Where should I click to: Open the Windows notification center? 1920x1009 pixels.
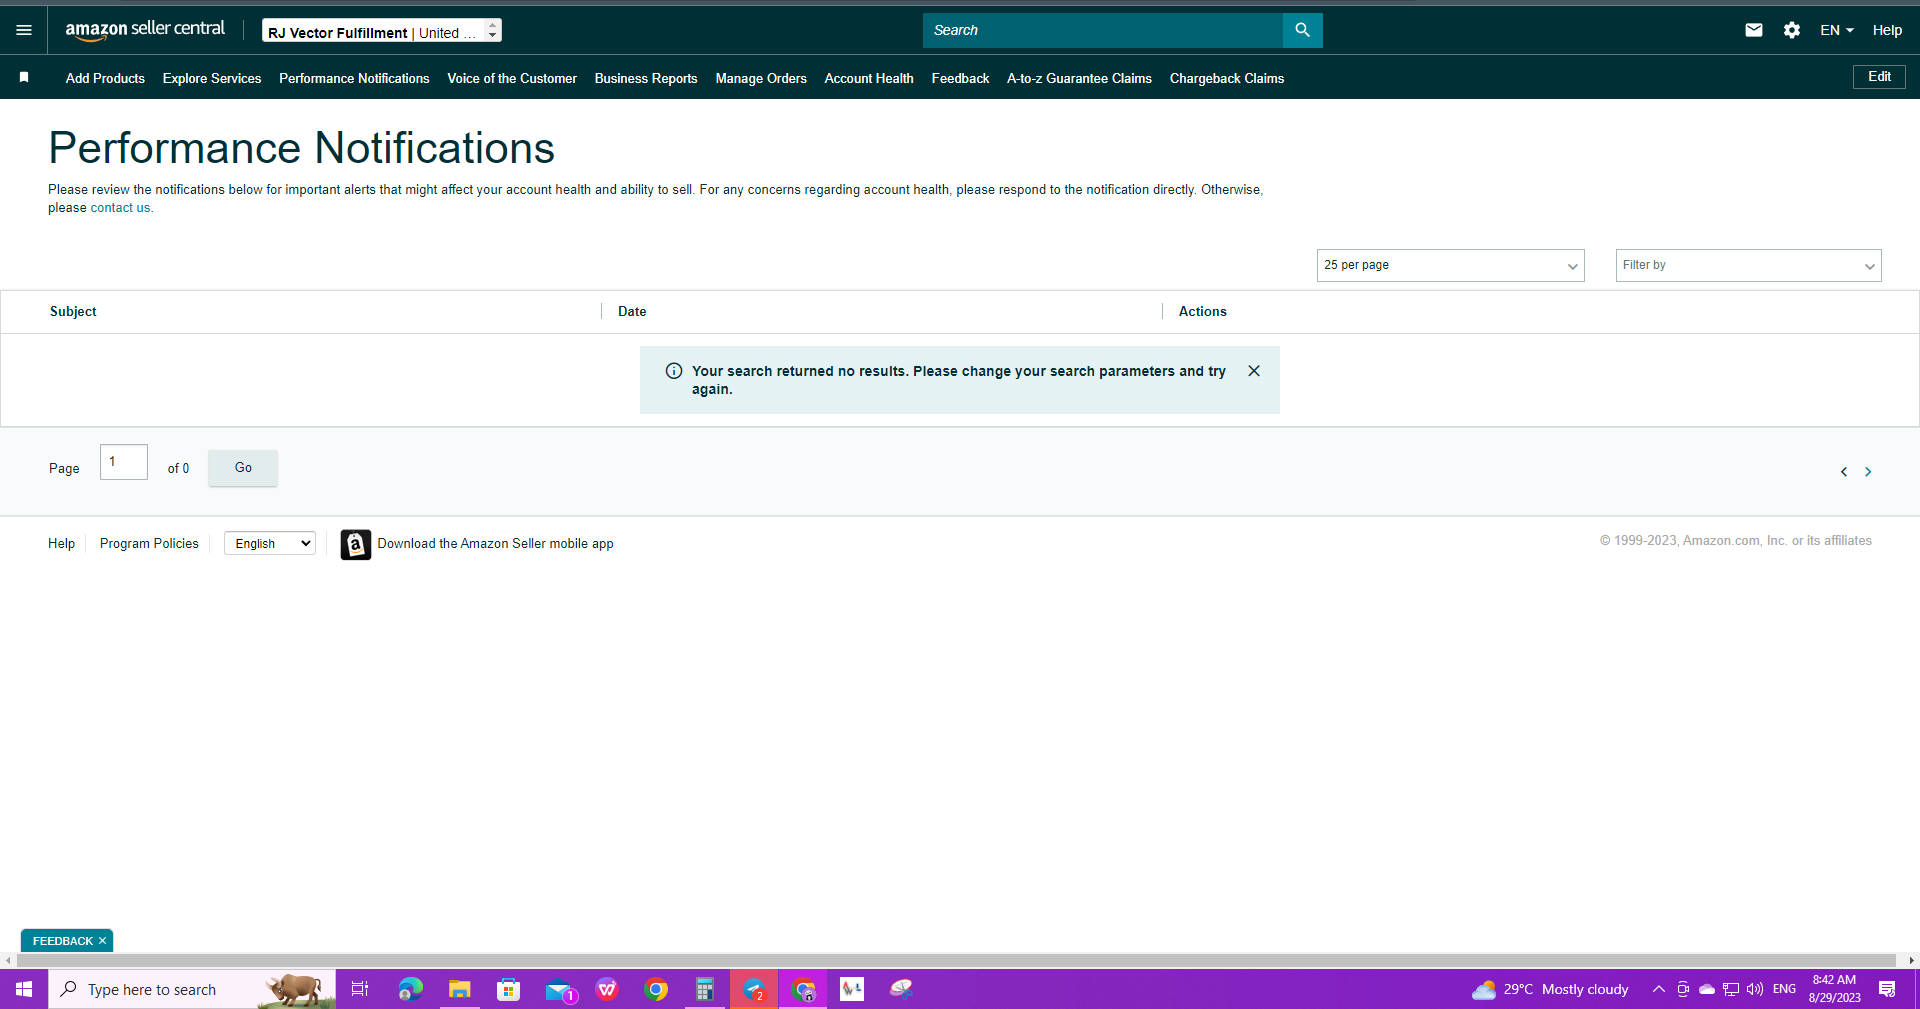click(1887, 989)
